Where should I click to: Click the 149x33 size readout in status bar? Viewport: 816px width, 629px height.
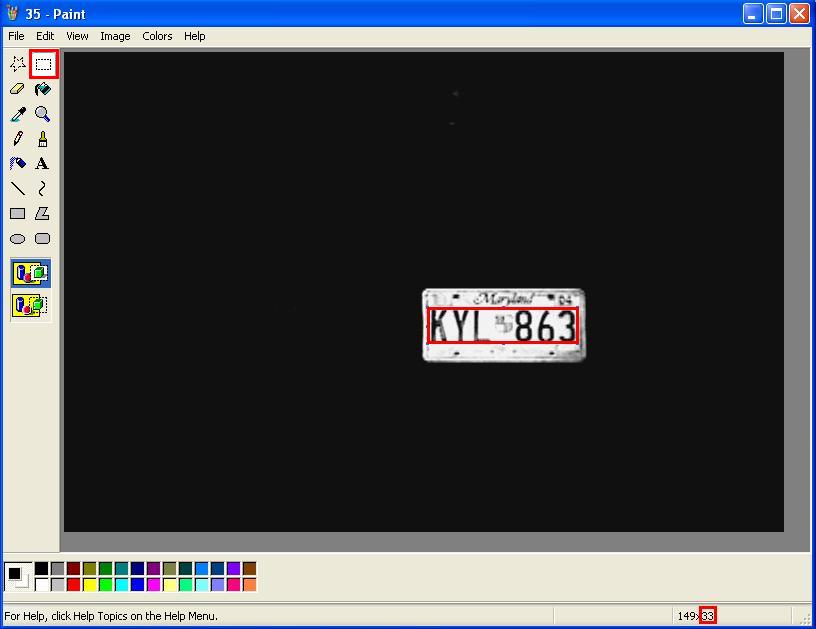[696, 616]
